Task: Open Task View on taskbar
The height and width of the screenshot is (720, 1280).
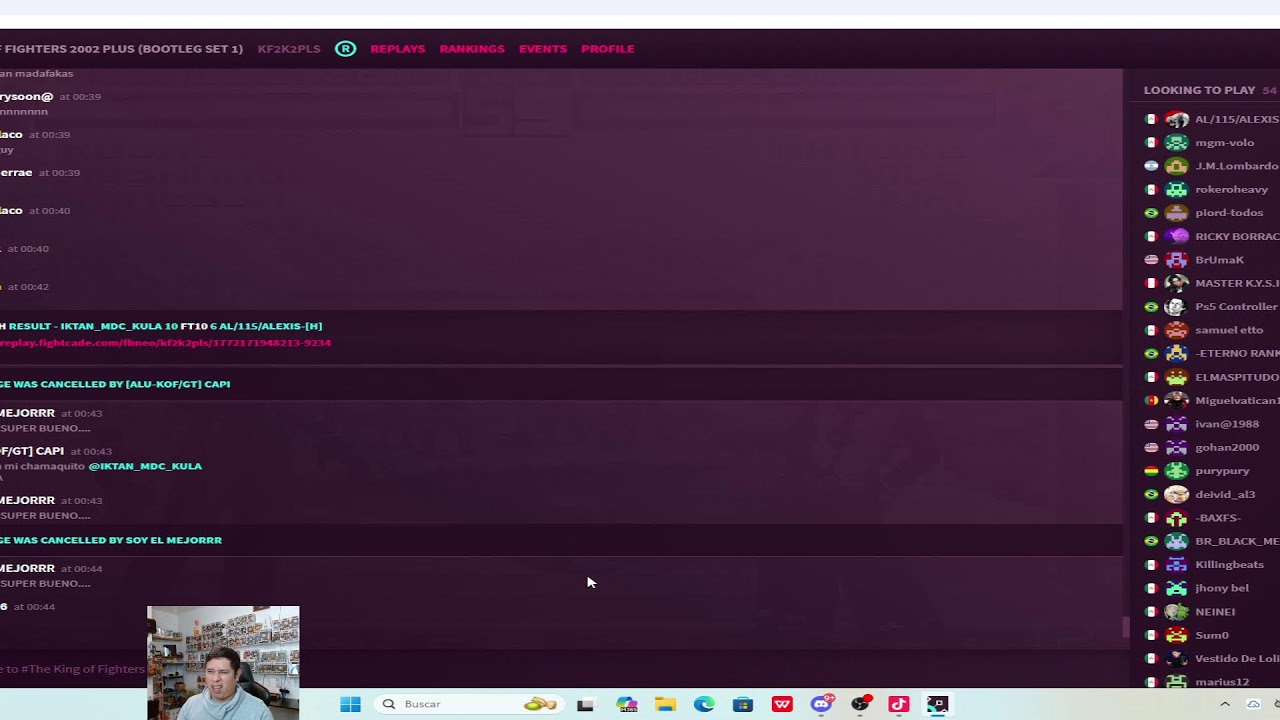Action: 585,705
